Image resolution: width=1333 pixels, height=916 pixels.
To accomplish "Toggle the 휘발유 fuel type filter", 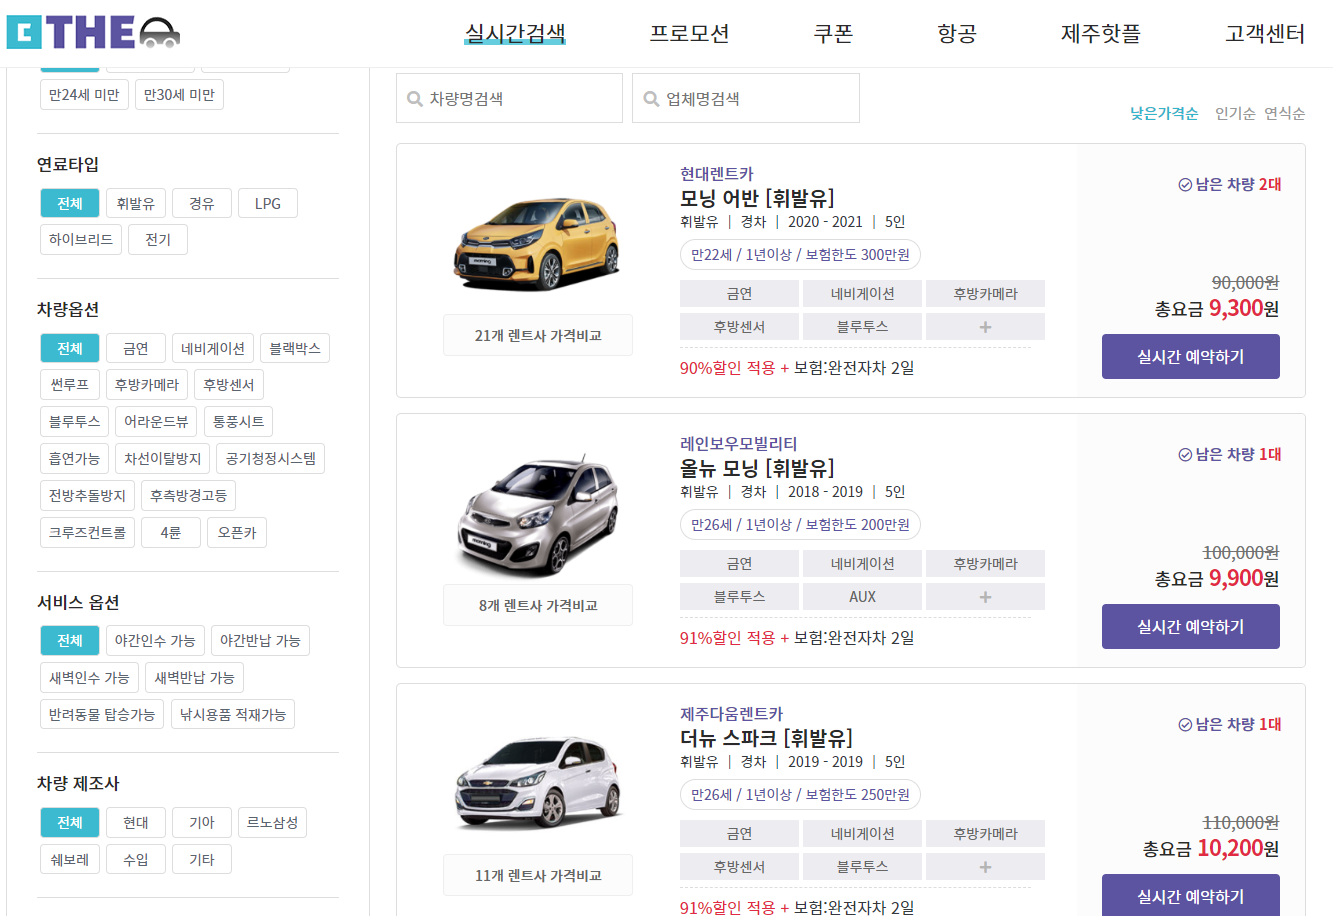I will tap(136, 202).
